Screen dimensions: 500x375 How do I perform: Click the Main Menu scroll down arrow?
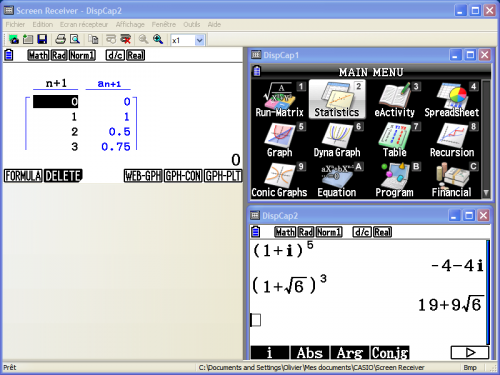(x=486, y=193)
